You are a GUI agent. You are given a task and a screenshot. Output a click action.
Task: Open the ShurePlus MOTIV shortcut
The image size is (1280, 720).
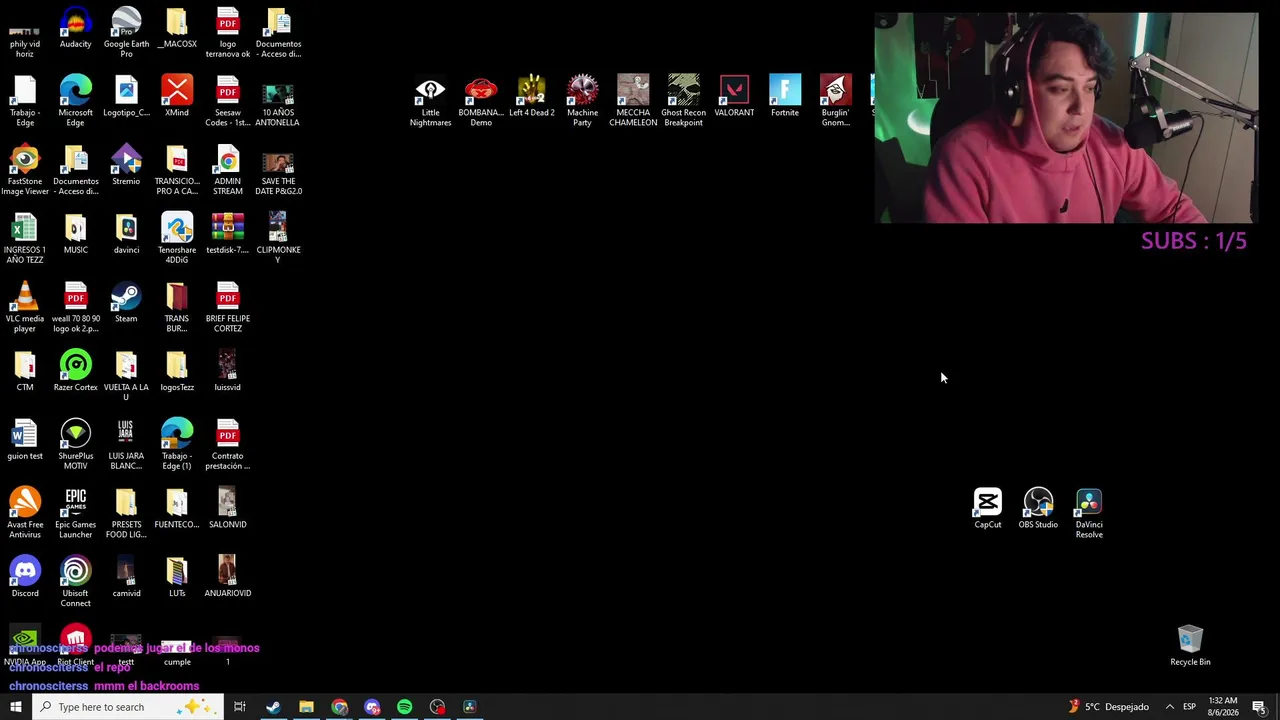[x=75, y=445]
